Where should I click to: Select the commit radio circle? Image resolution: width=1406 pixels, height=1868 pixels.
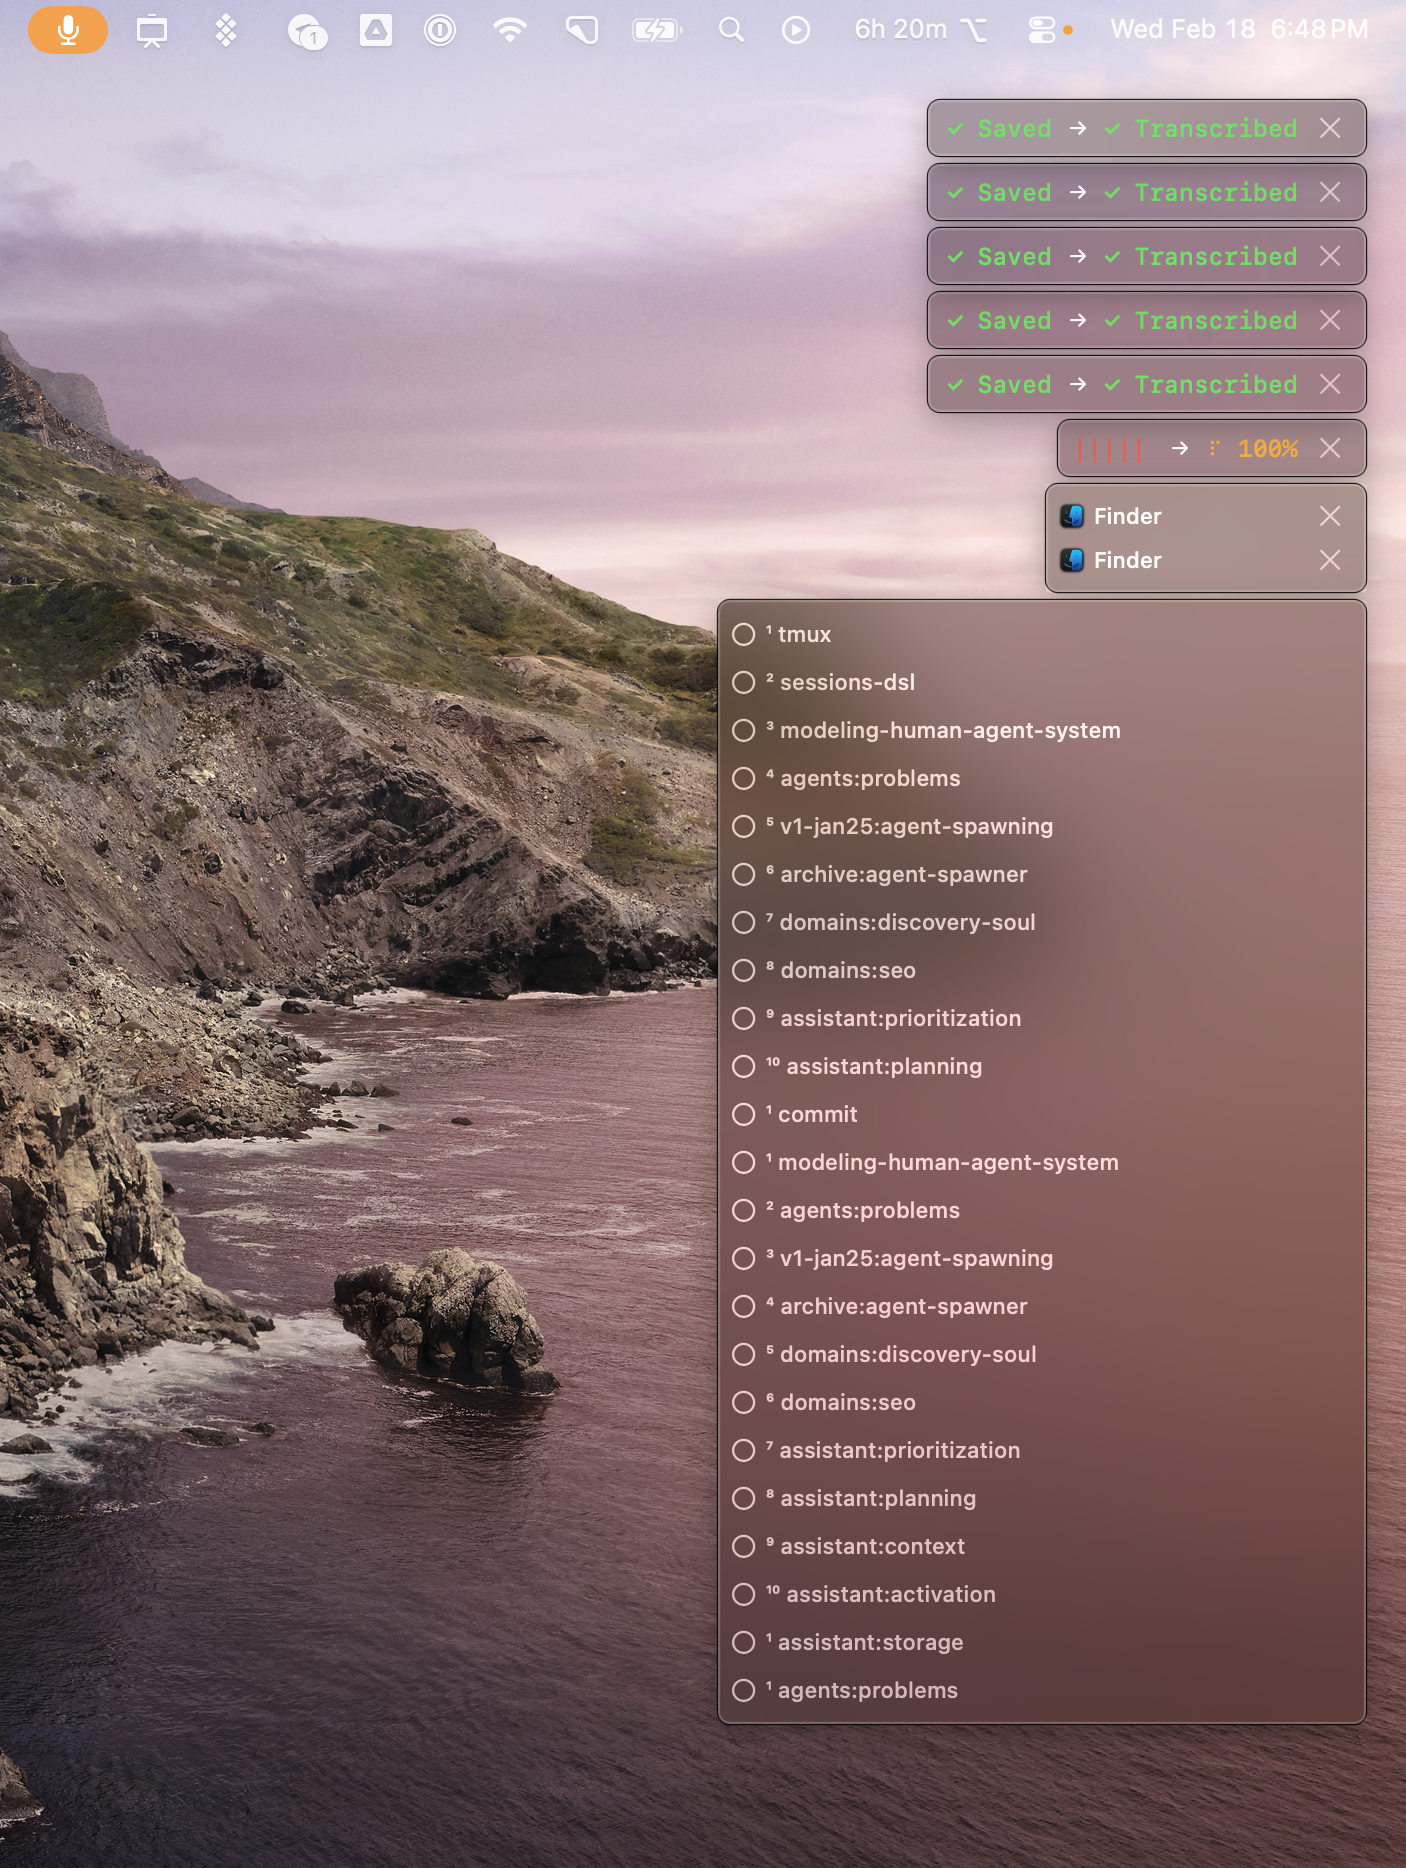[744, 1114]
